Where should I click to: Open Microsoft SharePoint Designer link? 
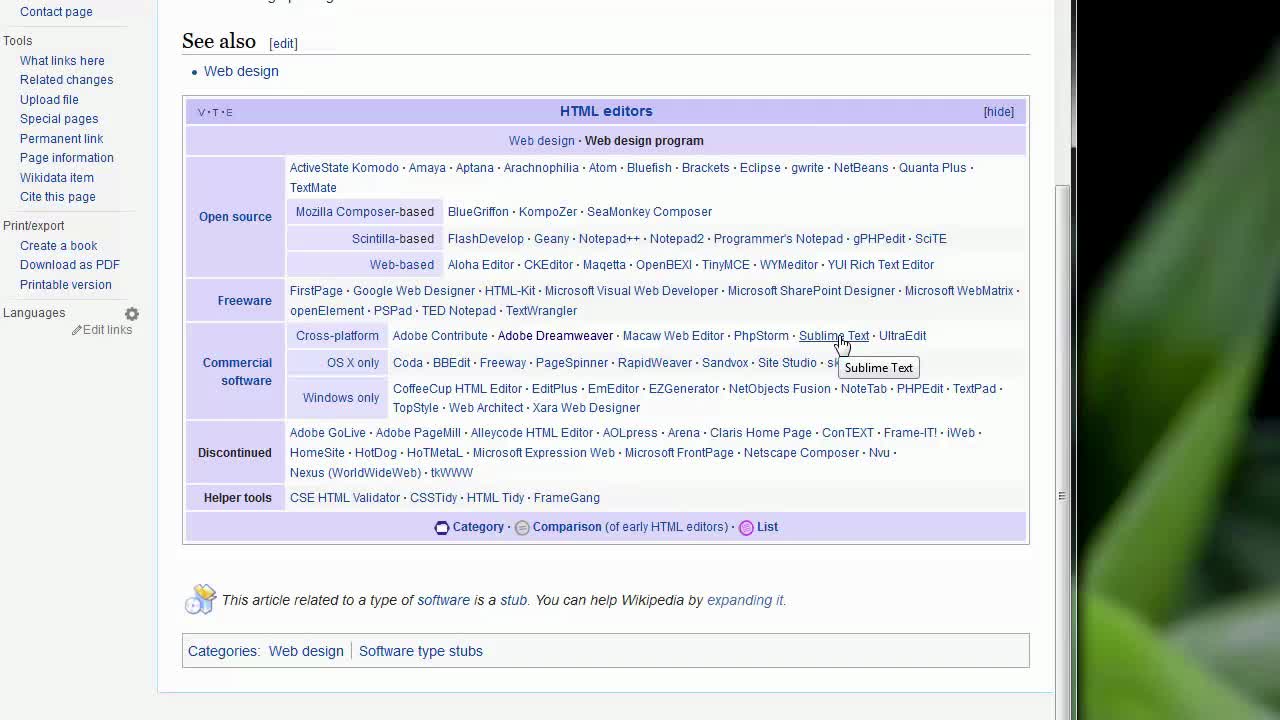pyautogui.click(x=811, y=291)
